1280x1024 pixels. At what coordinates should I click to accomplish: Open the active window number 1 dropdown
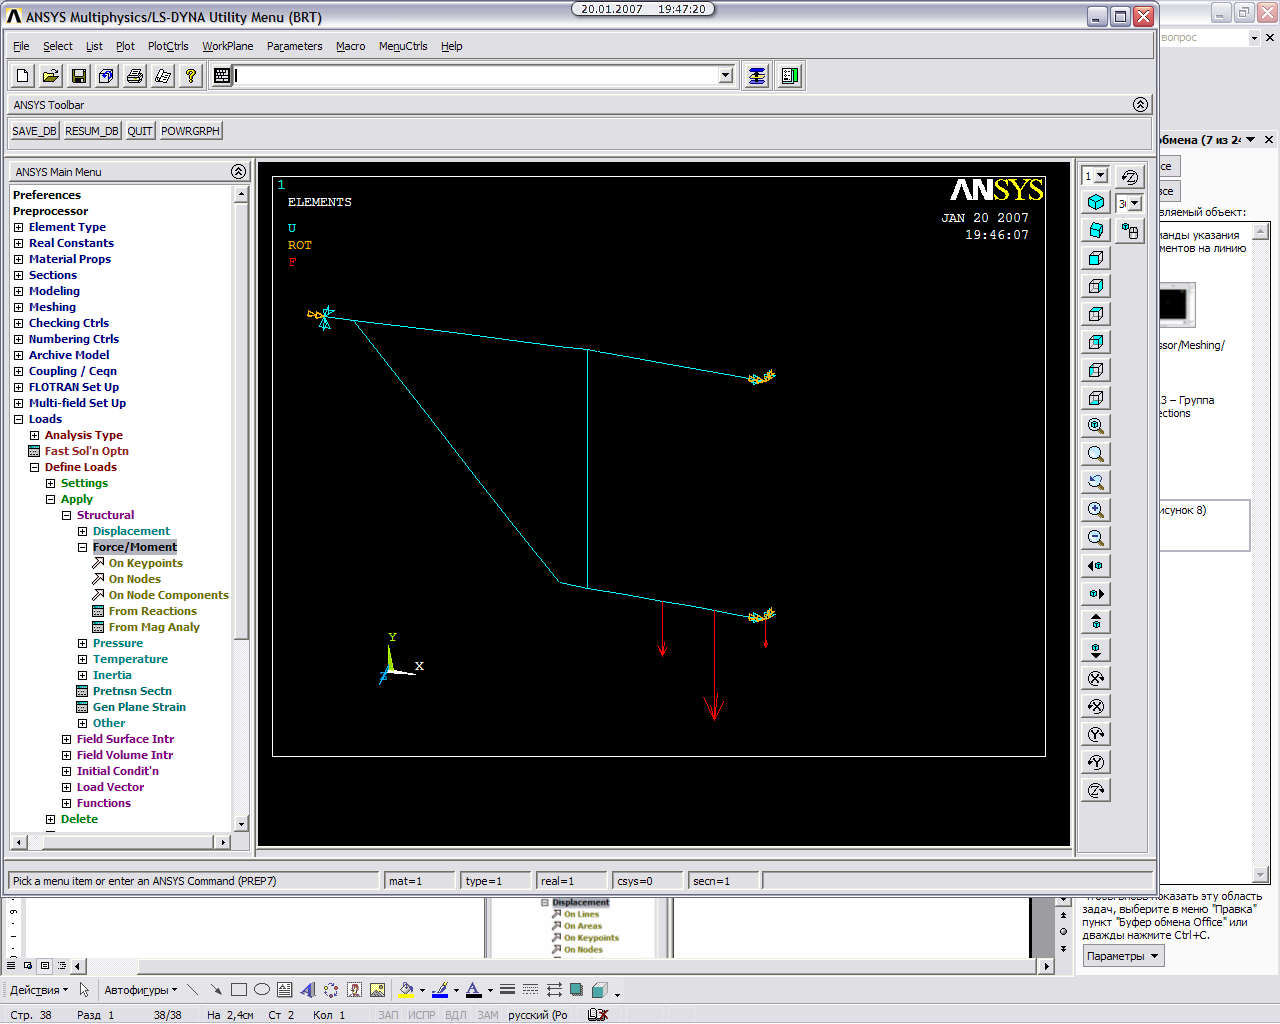(1101, 176)
